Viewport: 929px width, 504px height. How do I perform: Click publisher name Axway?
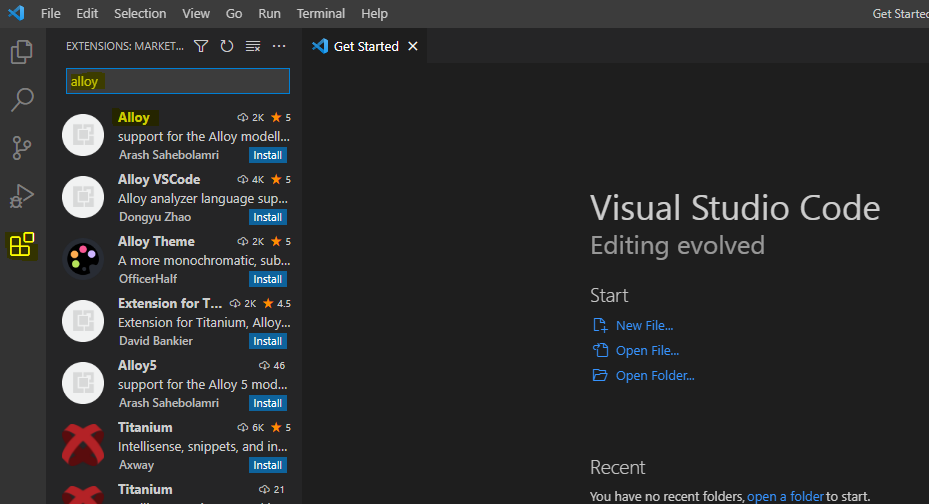pos(136,465)
